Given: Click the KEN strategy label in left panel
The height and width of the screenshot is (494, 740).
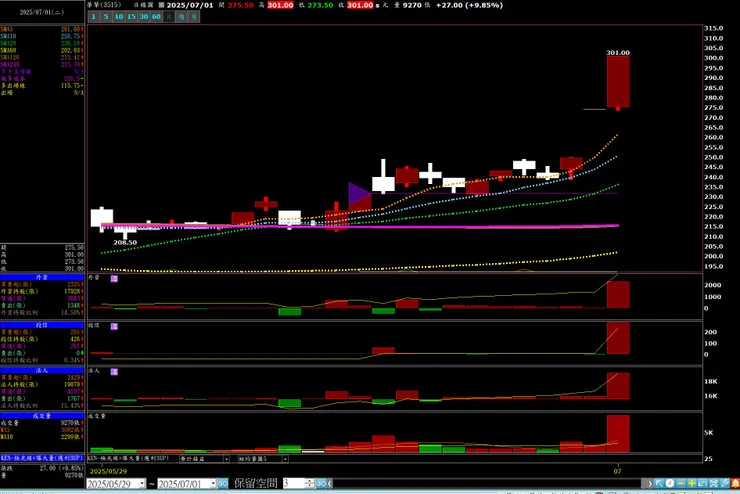Looking at the screenshot, I should (x=42, y=458).
